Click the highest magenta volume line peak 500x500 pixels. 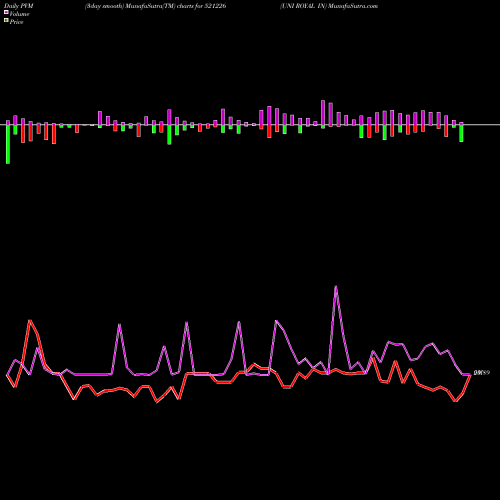(x=336, y=287)
